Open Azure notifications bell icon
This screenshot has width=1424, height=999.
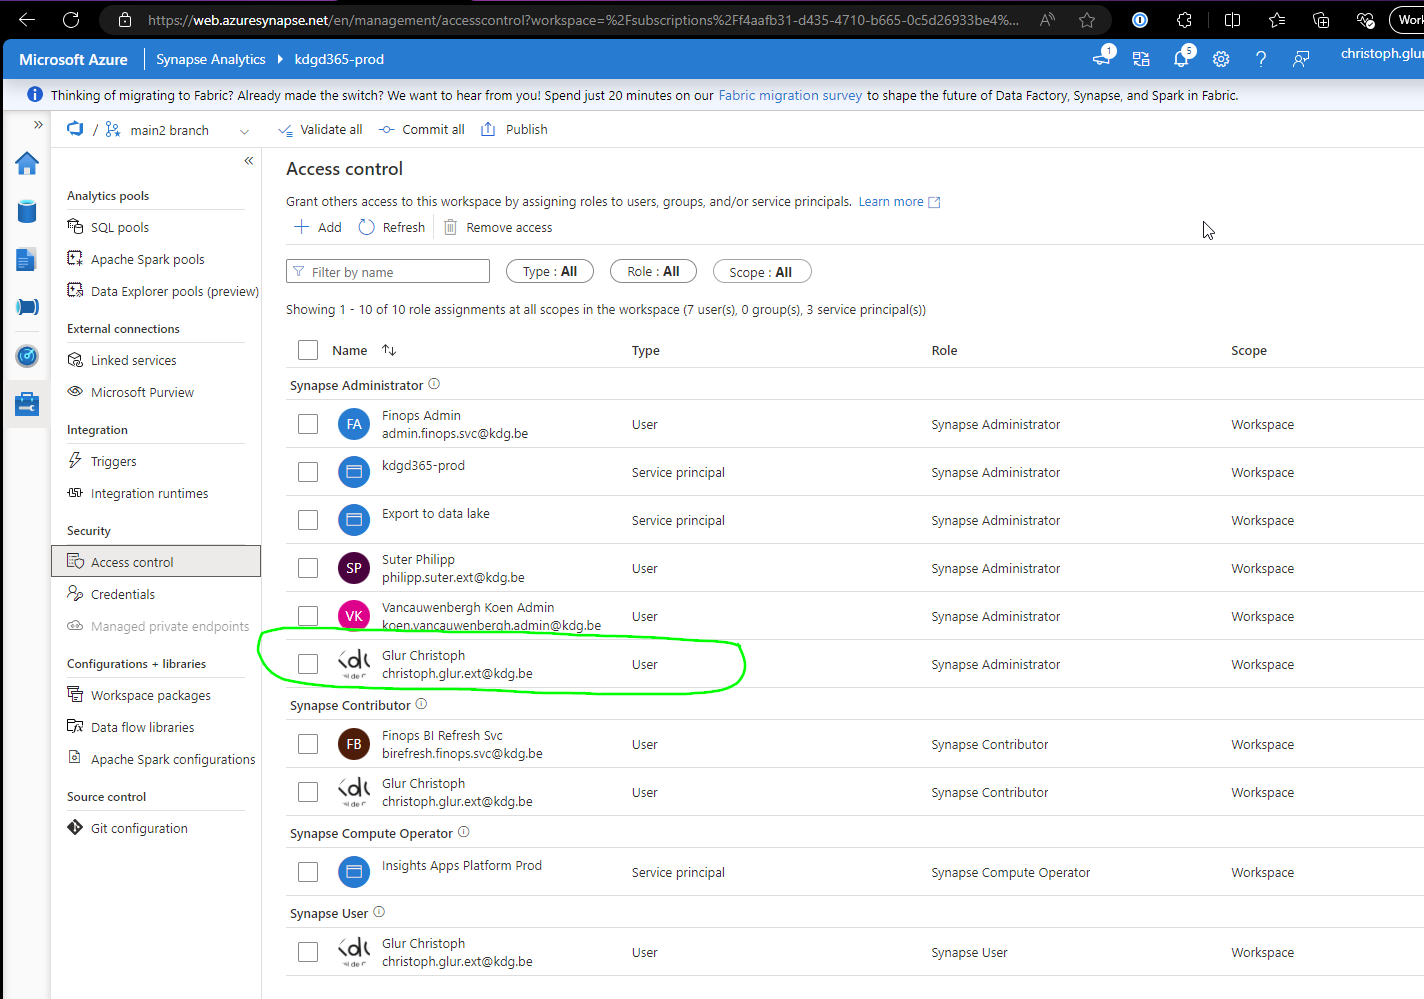point(1182,58)
